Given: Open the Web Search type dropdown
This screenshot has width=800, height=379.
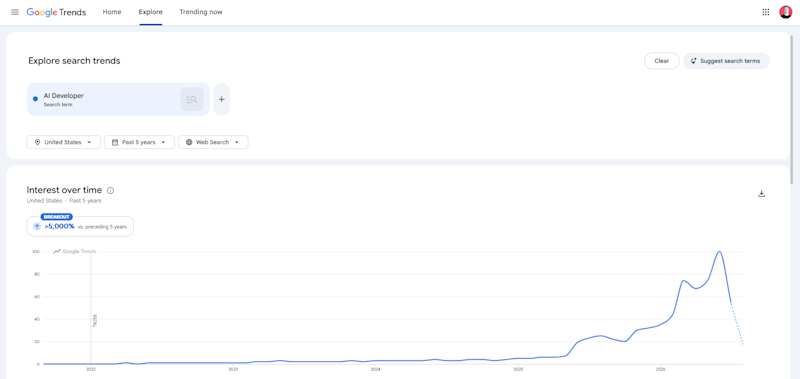Looking at the screenshot, I should (213, 142).
